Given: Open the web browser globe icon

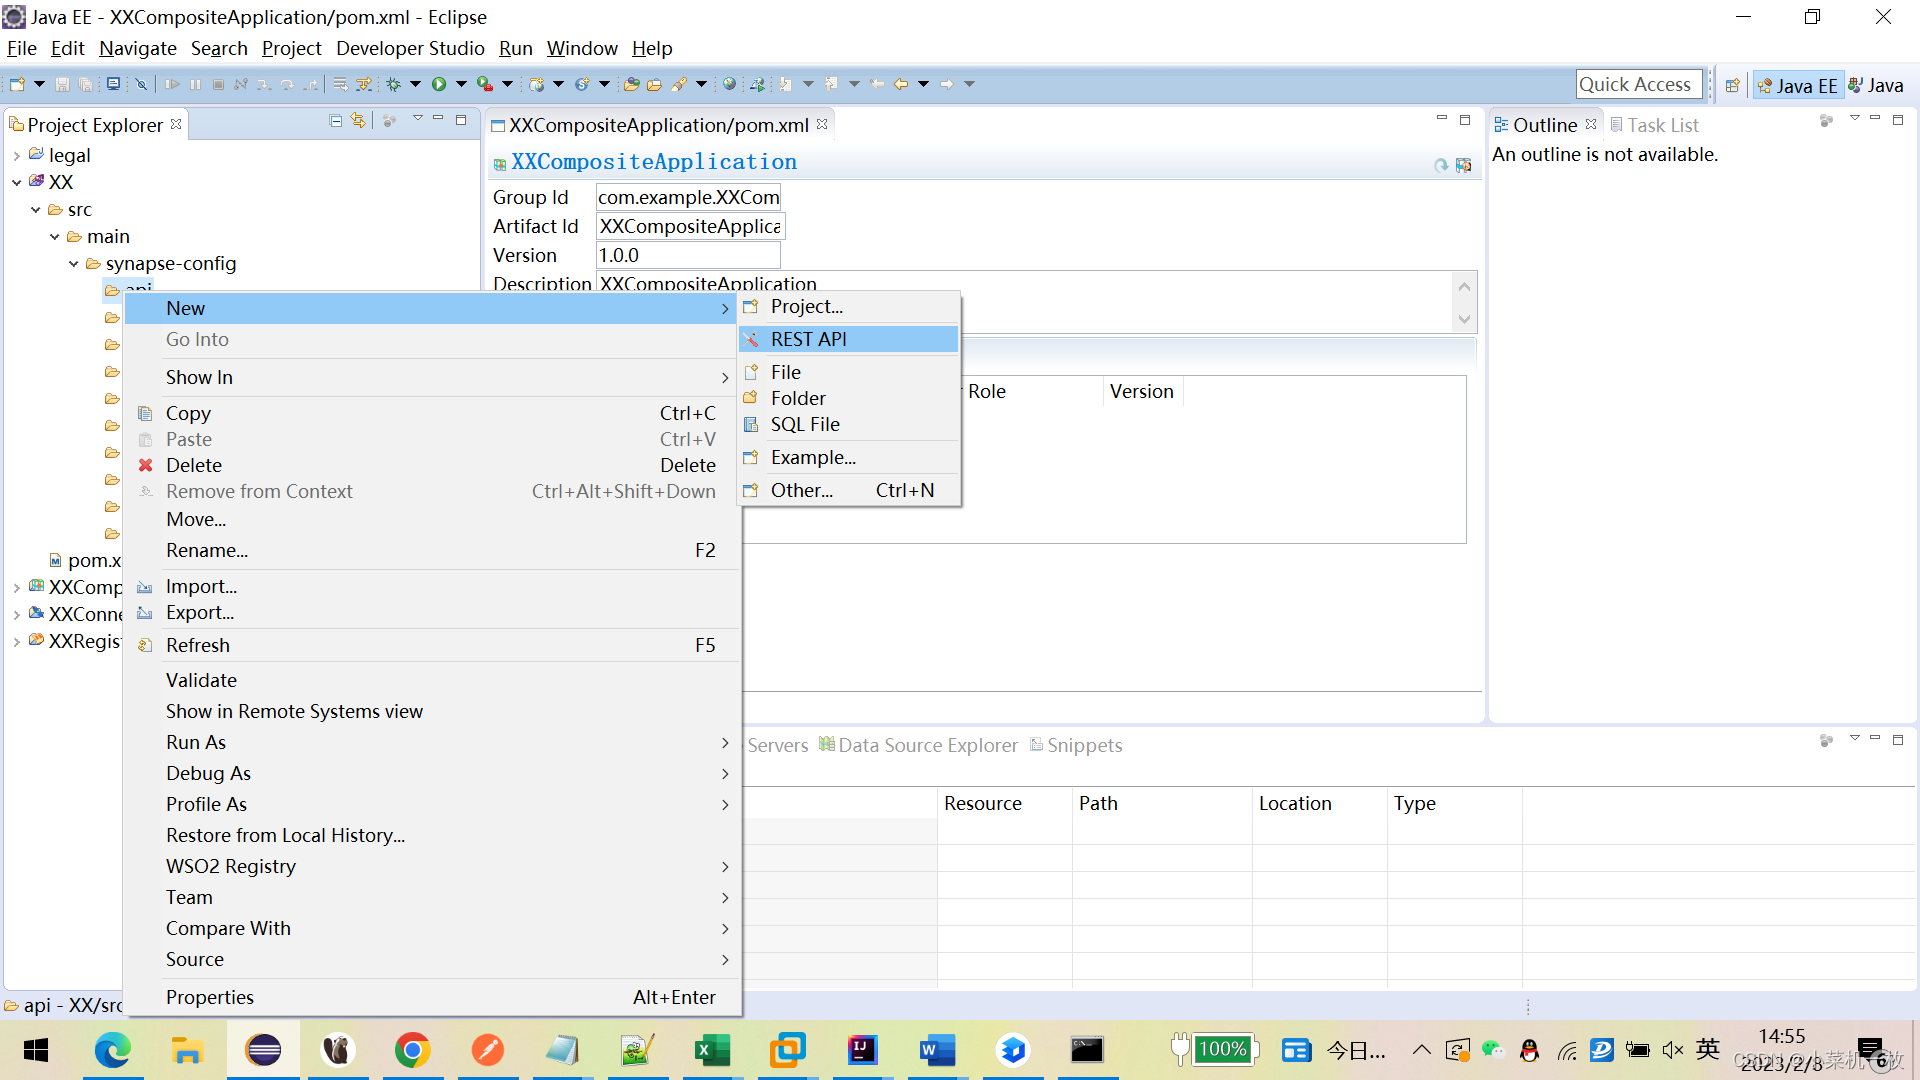Looking at the screenshot, I should pyautogui.click(x=730, y=84).
